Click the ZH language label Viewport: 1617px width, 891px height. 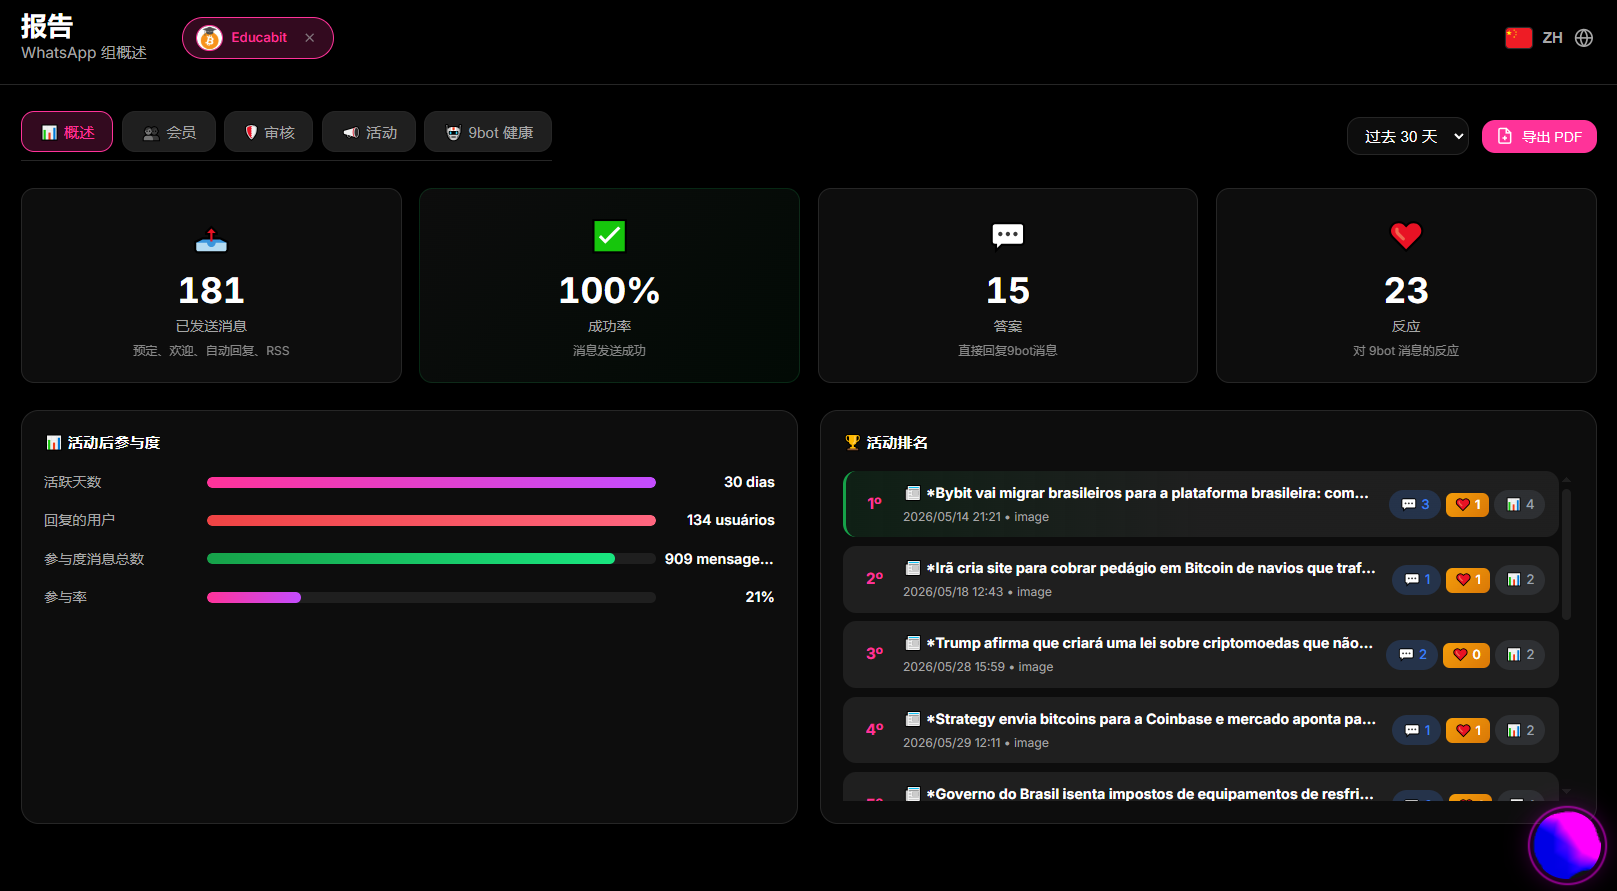tap(1552, 38)
